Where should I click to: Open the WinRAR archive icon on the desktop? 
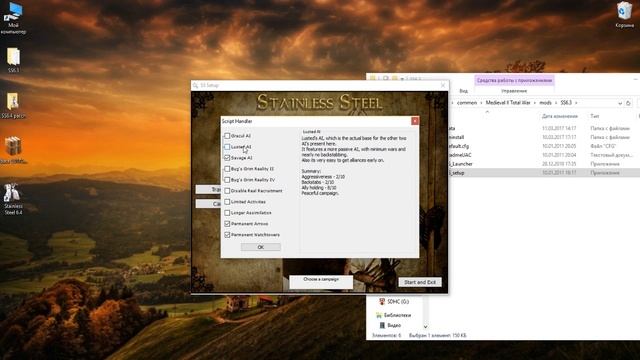13,150
